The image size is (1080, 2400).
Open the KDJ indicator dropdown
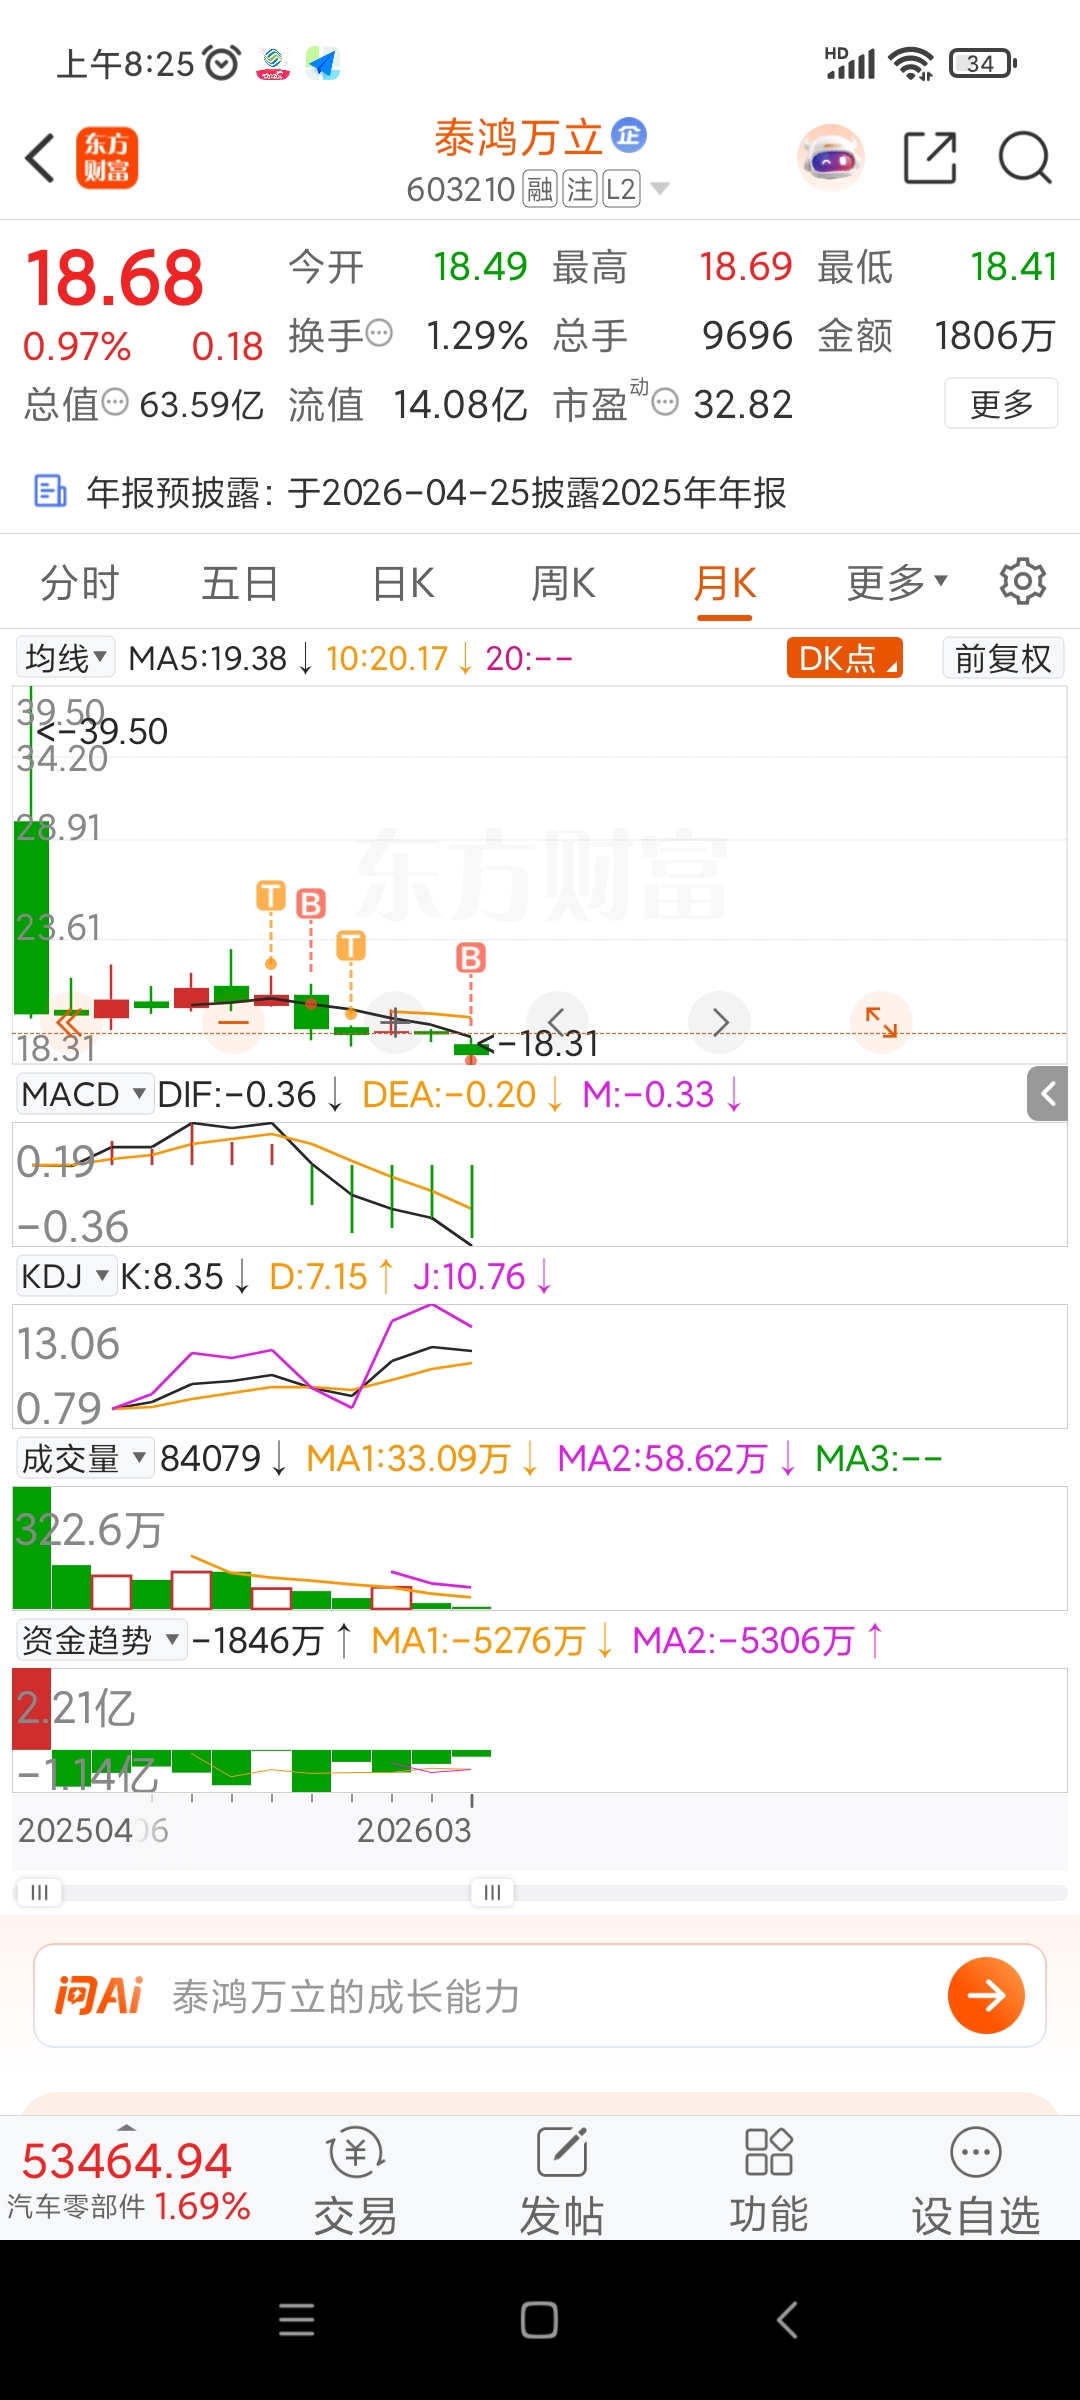pyautogui.click(x=66, y=1276)
